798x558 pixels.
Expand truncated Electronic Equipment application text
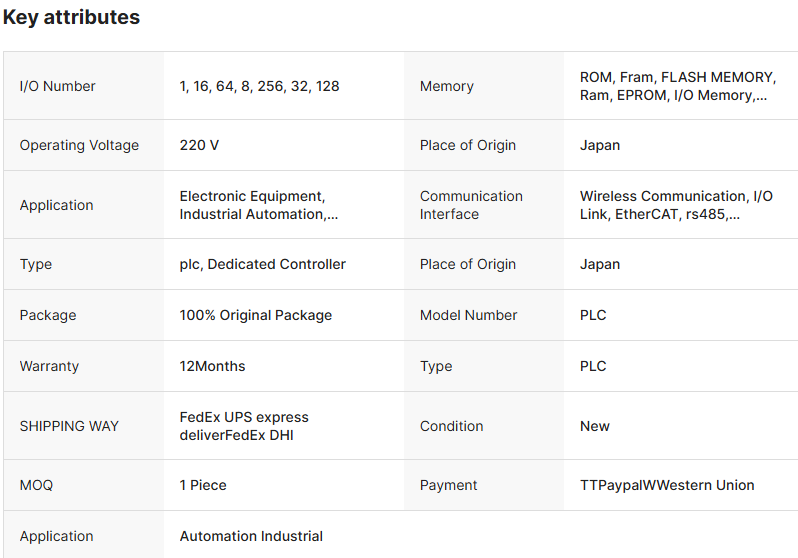tap(258, 205)
